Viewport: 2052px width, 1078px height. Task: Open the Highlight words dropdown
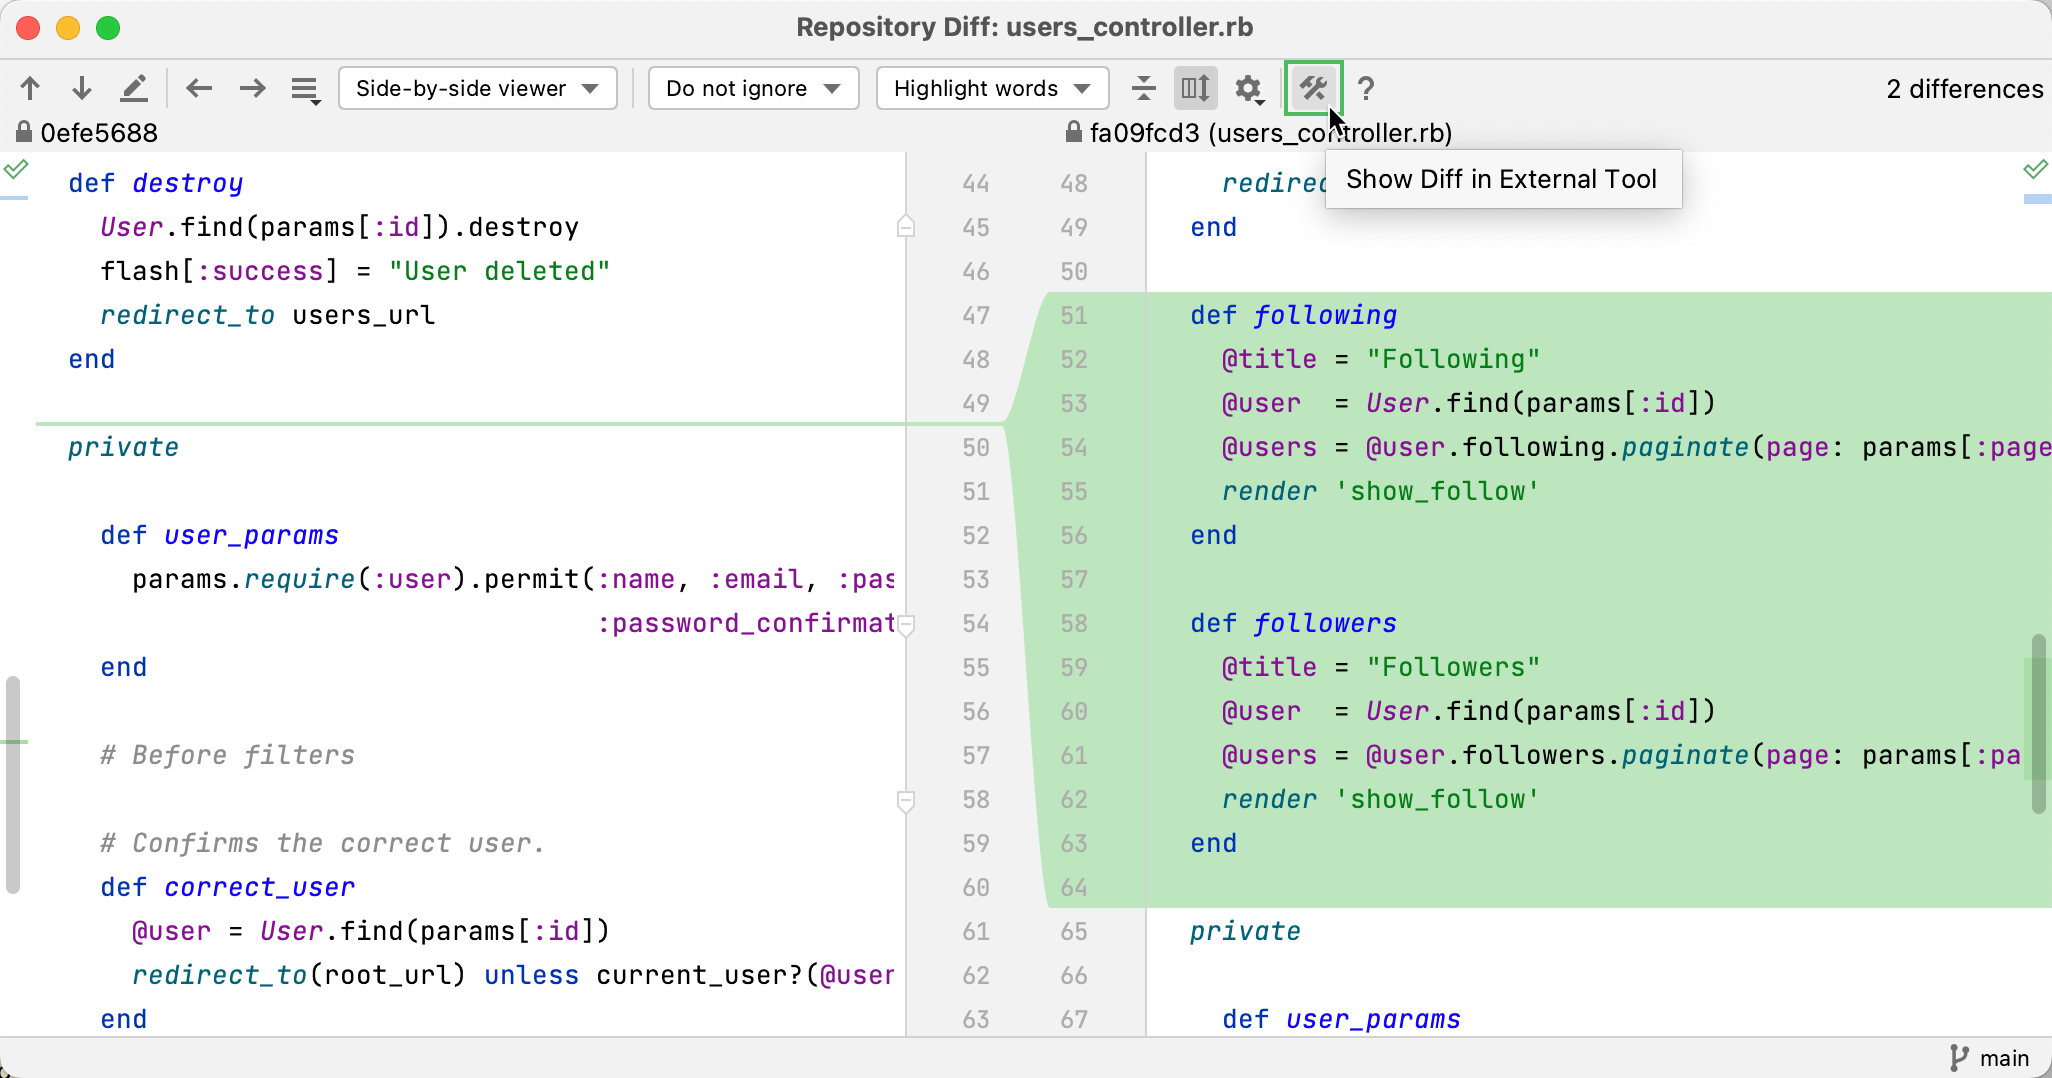991,89
